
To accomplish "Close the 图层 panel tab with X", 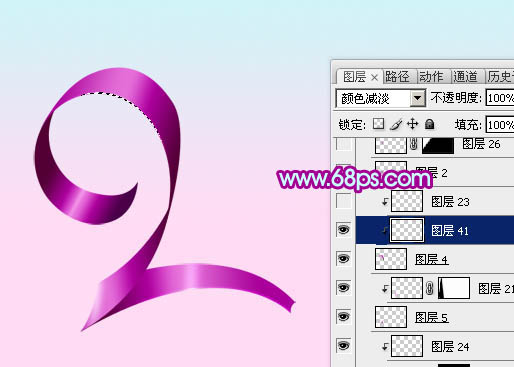I will (x=374, y=78).
